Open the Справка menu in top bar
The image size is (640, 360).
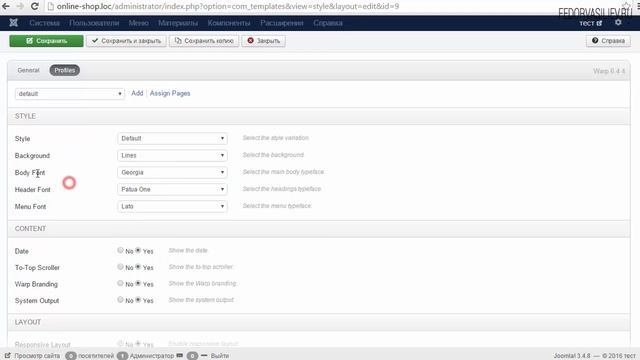click(328, 23)
